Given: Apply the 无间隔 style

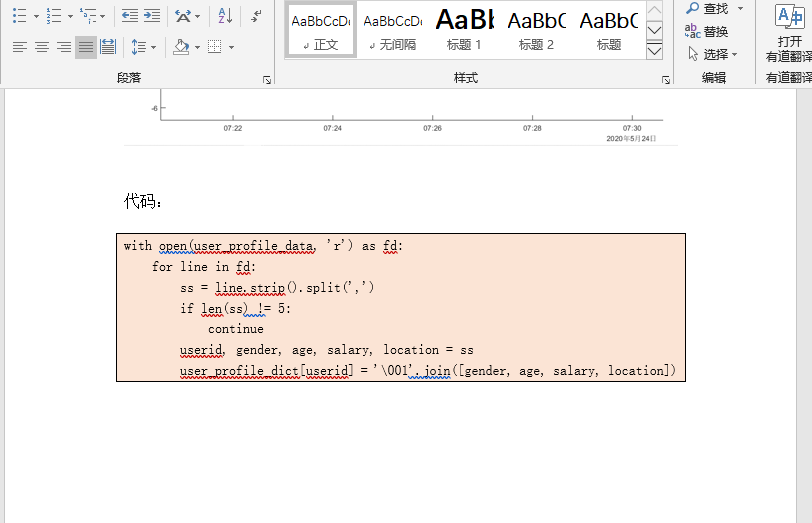Looking at the screenshot, I should click(x=393, y=30).
